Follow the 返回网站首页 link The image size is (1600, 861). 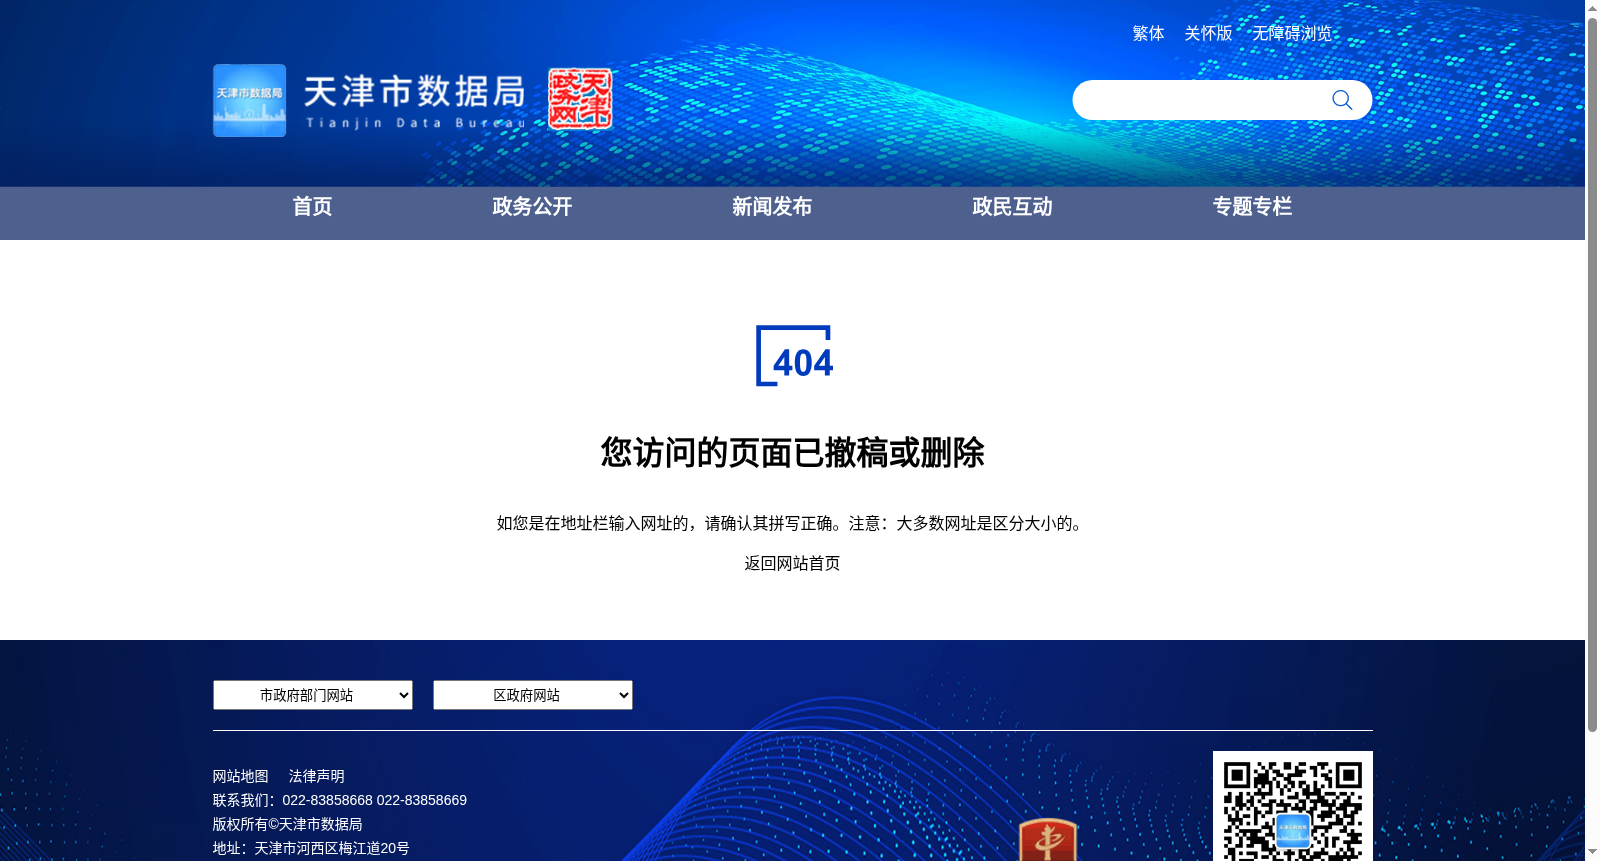point(792,563)
